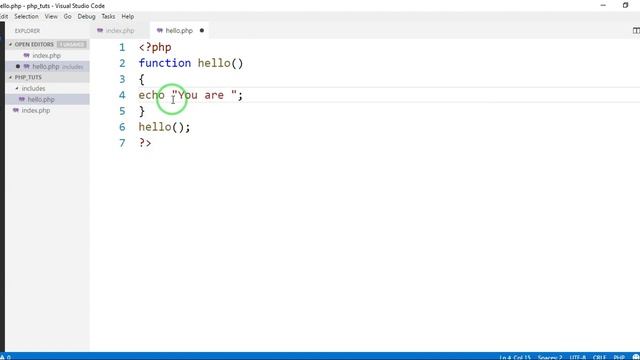Click line number 3 in gutter
640x360 pixels.
pyautogui.click(x=122, y=79)
